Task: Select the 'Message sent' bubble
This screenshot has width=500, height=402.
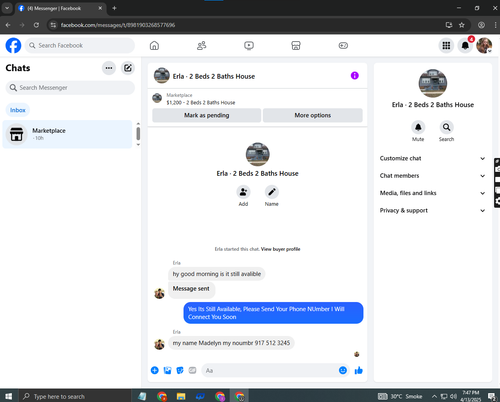Action: point(191,289)
